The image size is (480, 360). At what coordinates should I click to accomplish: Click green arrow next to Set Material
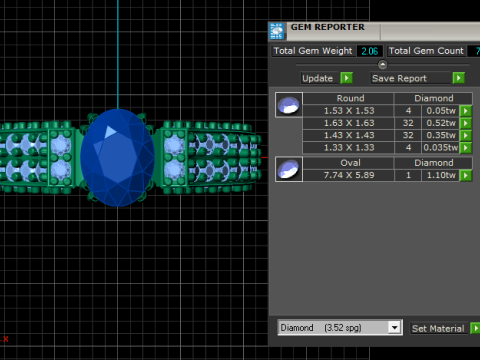coord(475,328)
